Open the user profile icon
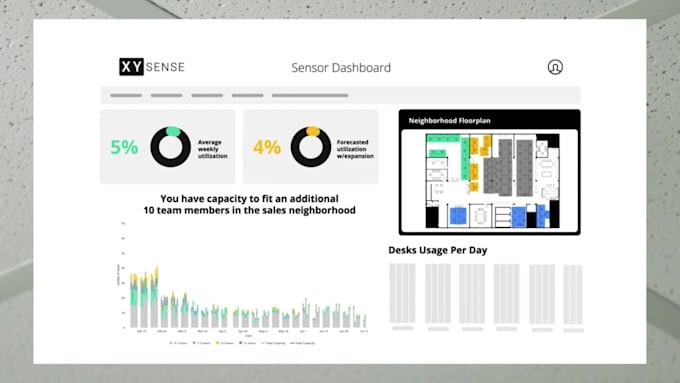The height and width of the screenshot is (383, 680). [555, 67]
